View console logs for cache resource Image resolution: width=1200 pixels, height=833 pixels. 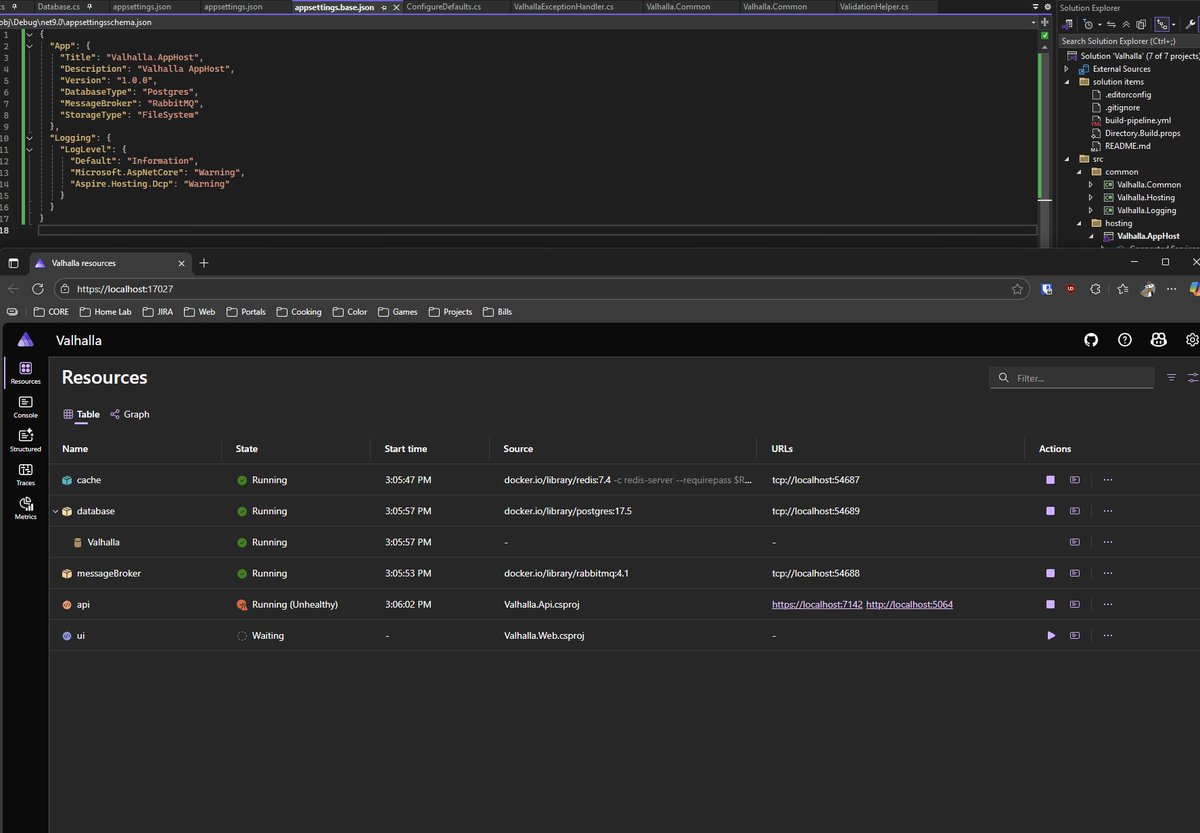coord(1075,480)
